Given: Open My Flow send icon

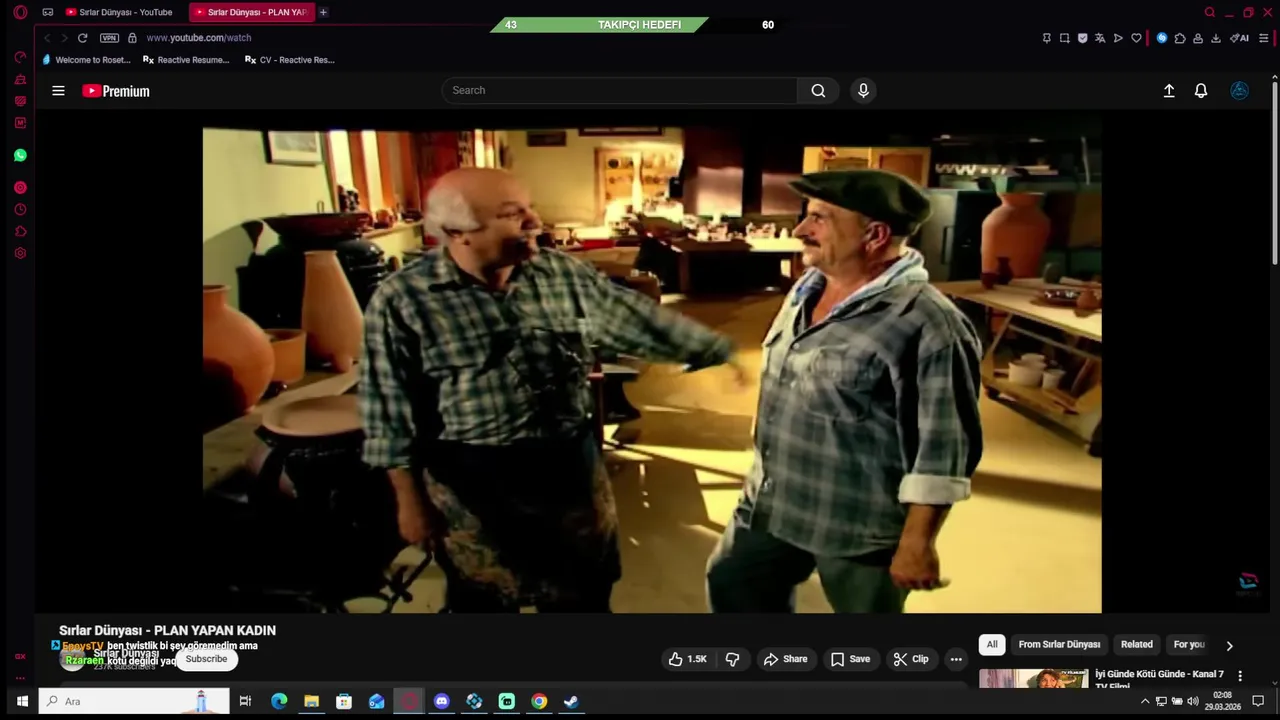Looking at the screenshot, I should pos(1118,38).
